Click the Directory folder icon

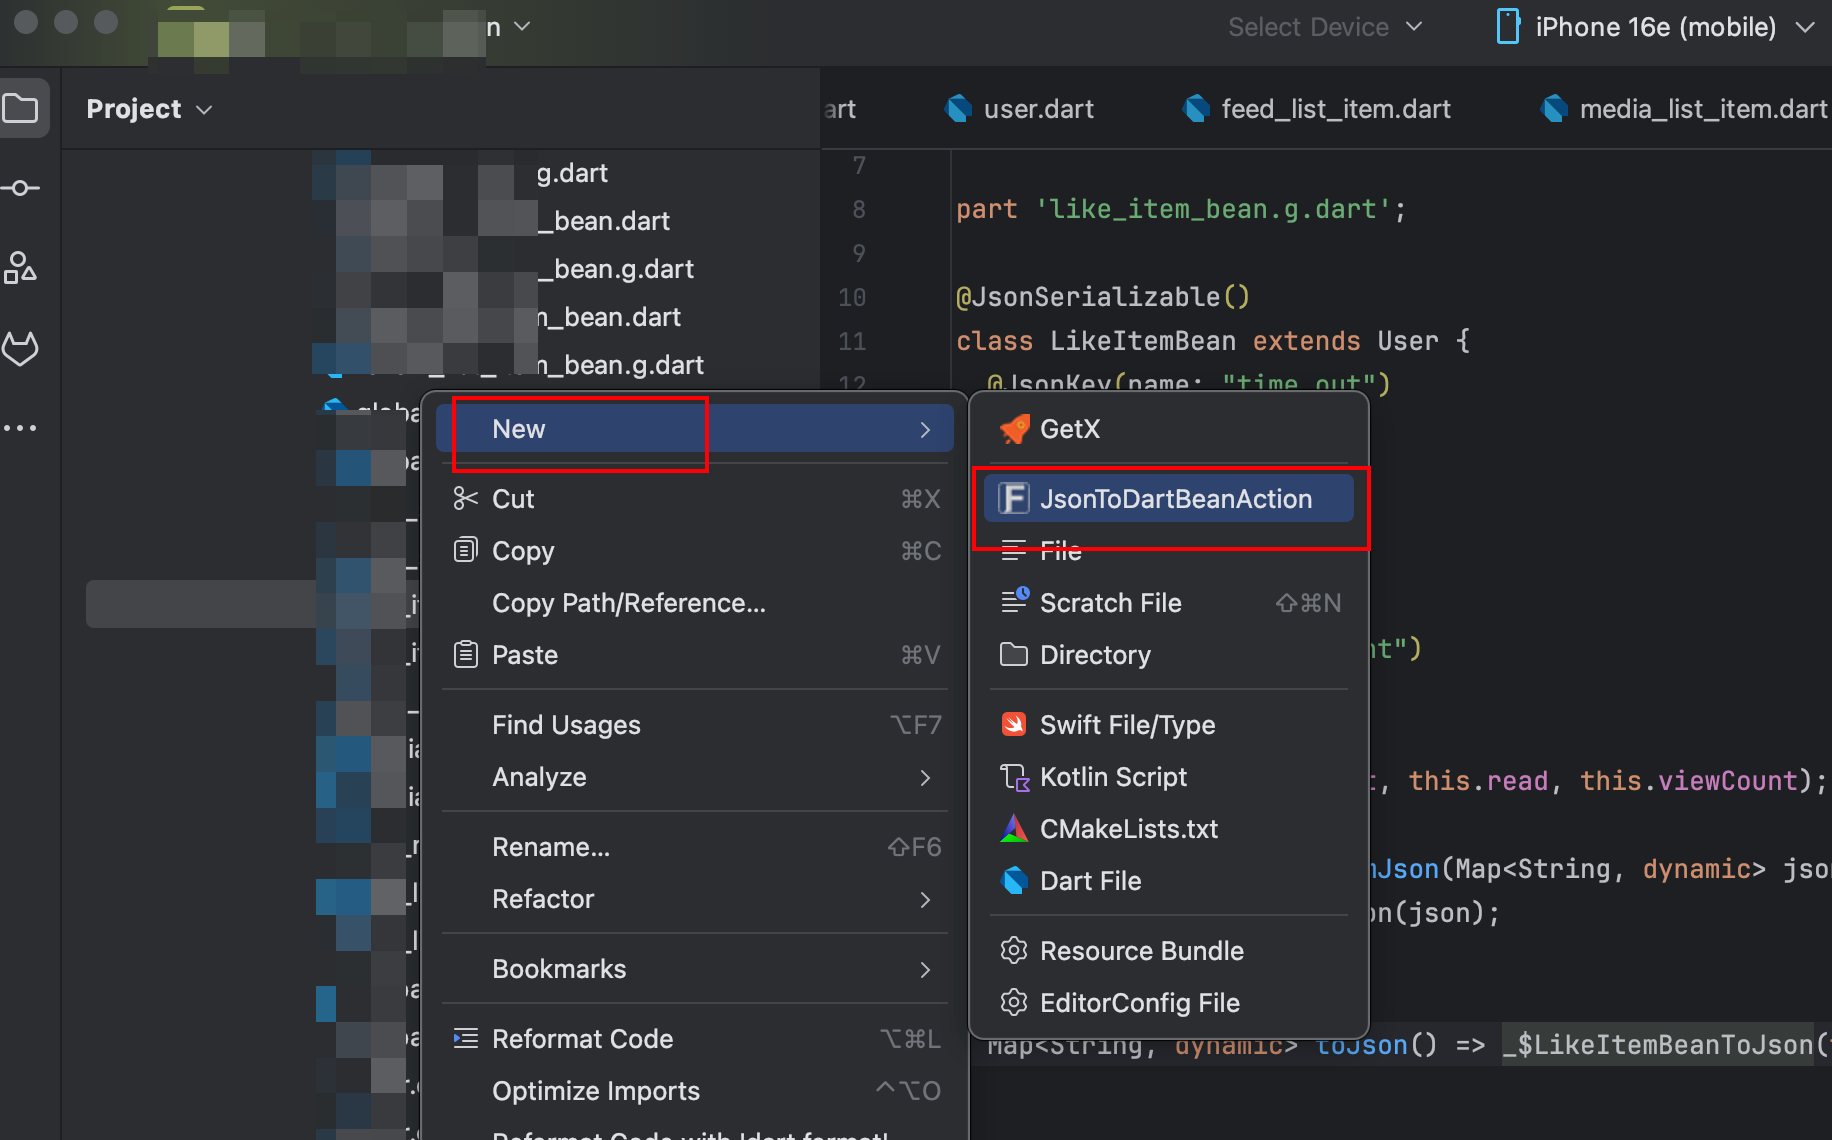point(1014,655)
